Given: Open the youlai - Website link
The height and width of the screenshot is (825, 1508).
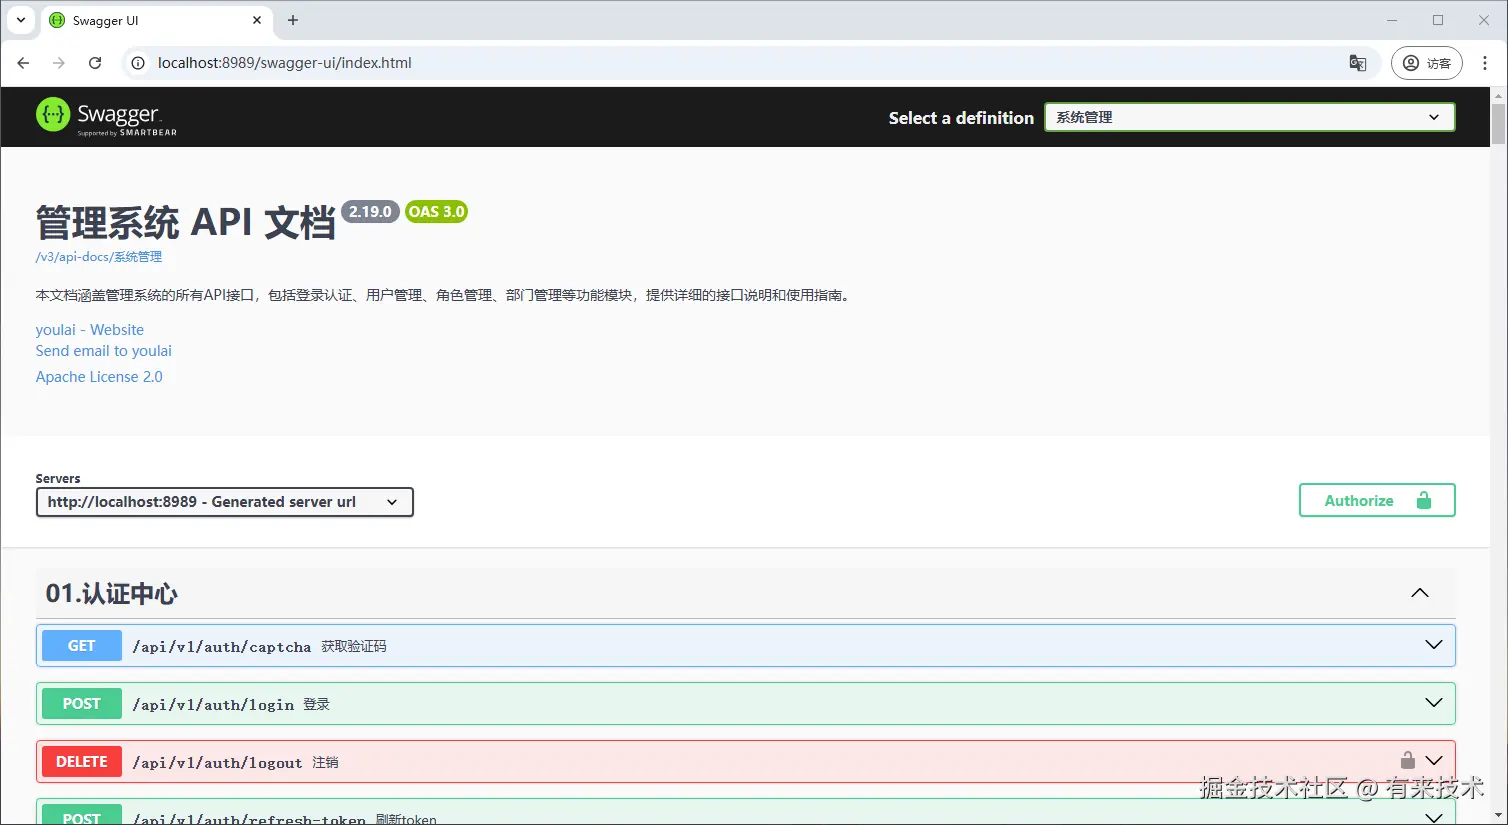Looking at the screenshot, I should point(89,330).
